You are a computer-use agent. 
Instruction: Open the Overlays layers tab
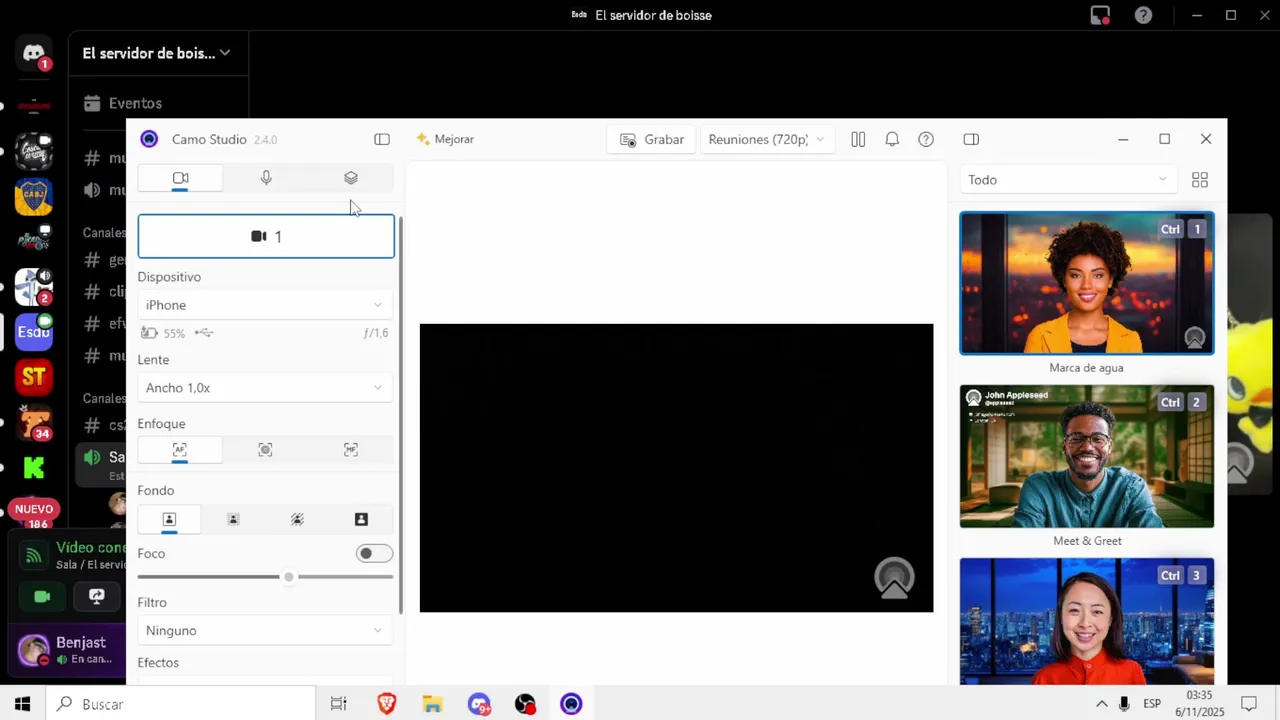(351, 178)
